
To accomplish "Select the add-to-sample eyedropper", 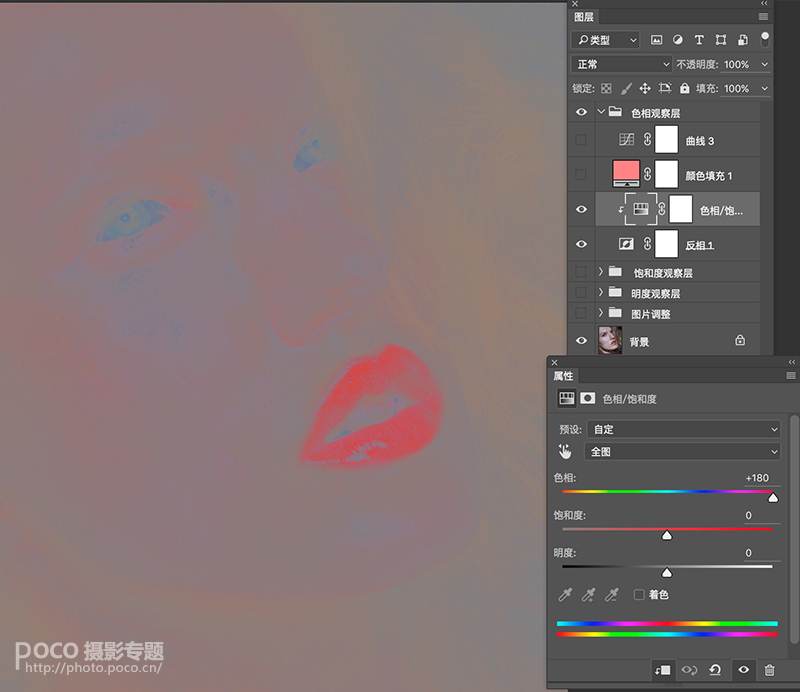I will 588,595.
